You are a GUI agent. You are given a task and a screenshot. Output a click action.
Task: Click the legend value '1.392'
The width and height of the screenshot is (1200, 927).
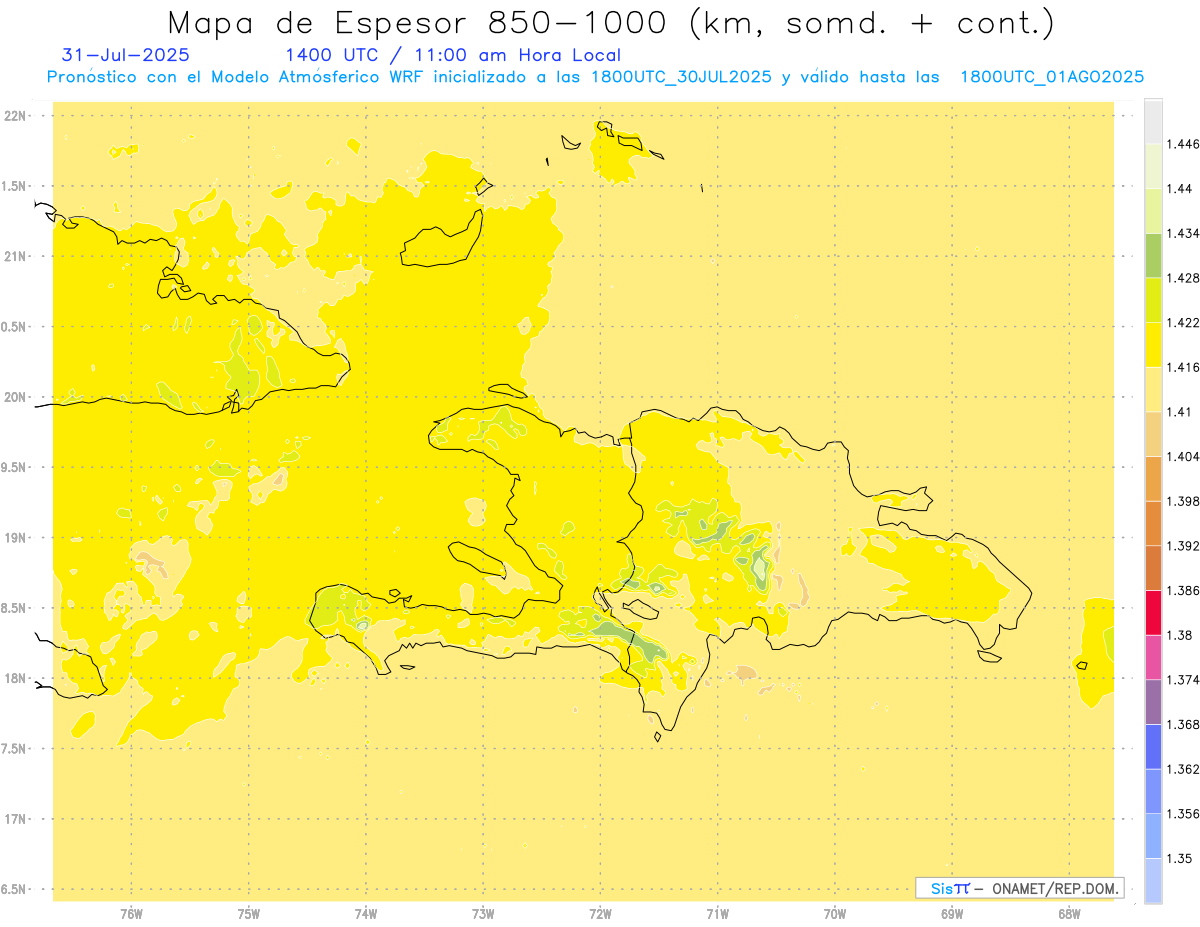(x=1184, y=546)
